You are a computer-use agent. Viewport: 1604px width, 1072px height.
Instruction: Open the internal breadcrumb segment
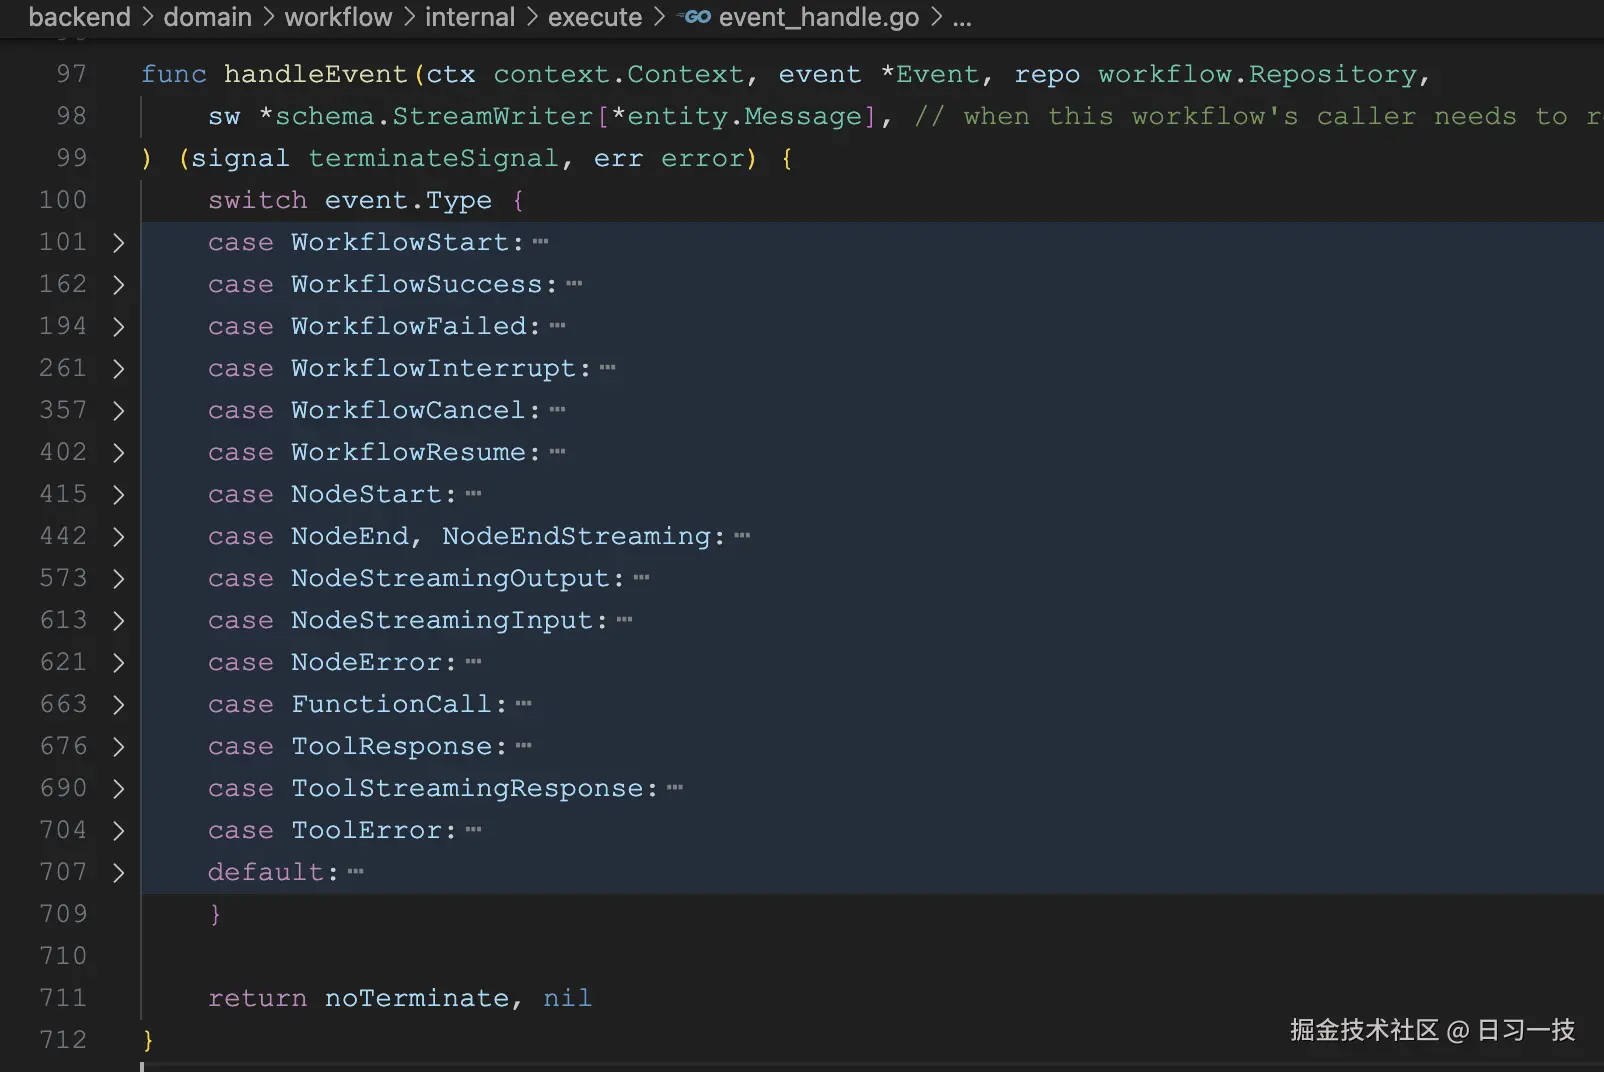click(x=470, y=17)
